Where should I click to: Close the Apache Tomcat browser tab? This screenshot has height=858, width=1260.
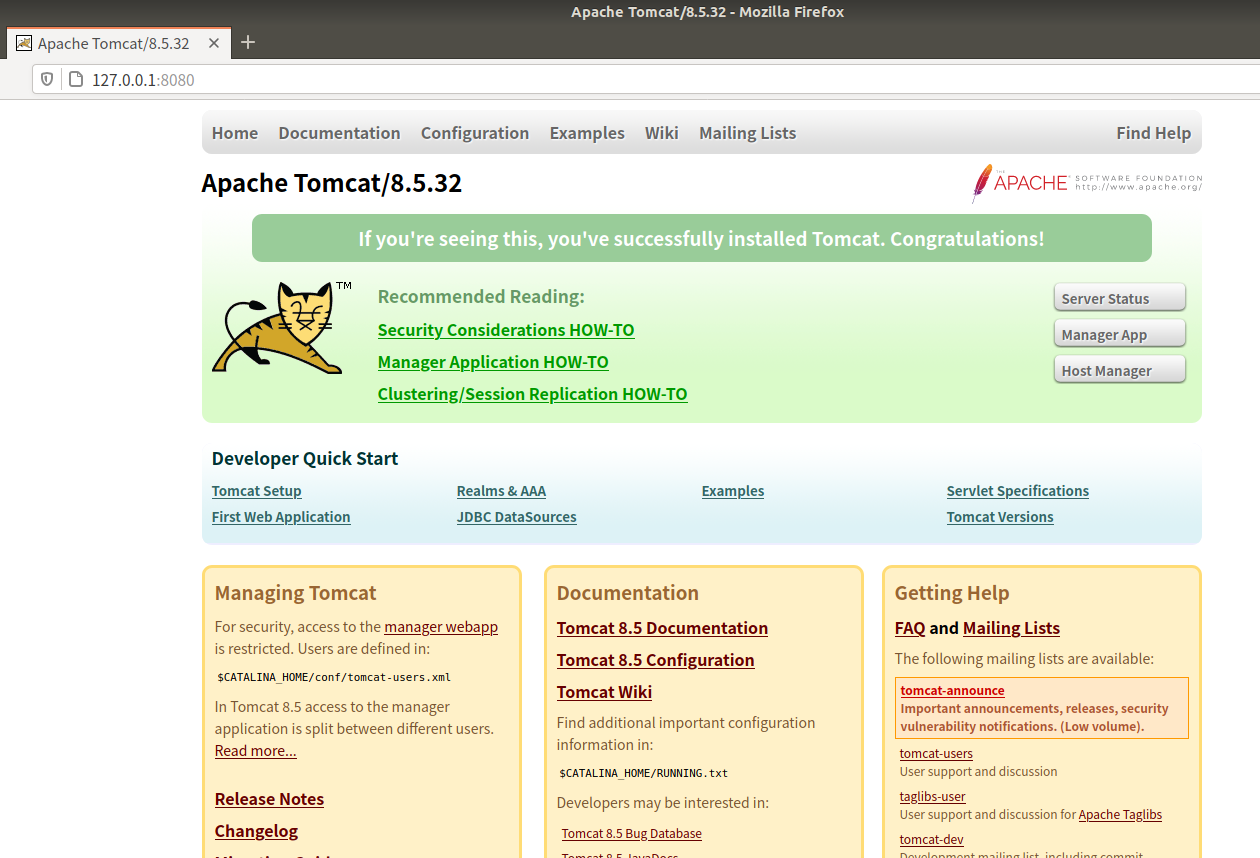(214, 43)
